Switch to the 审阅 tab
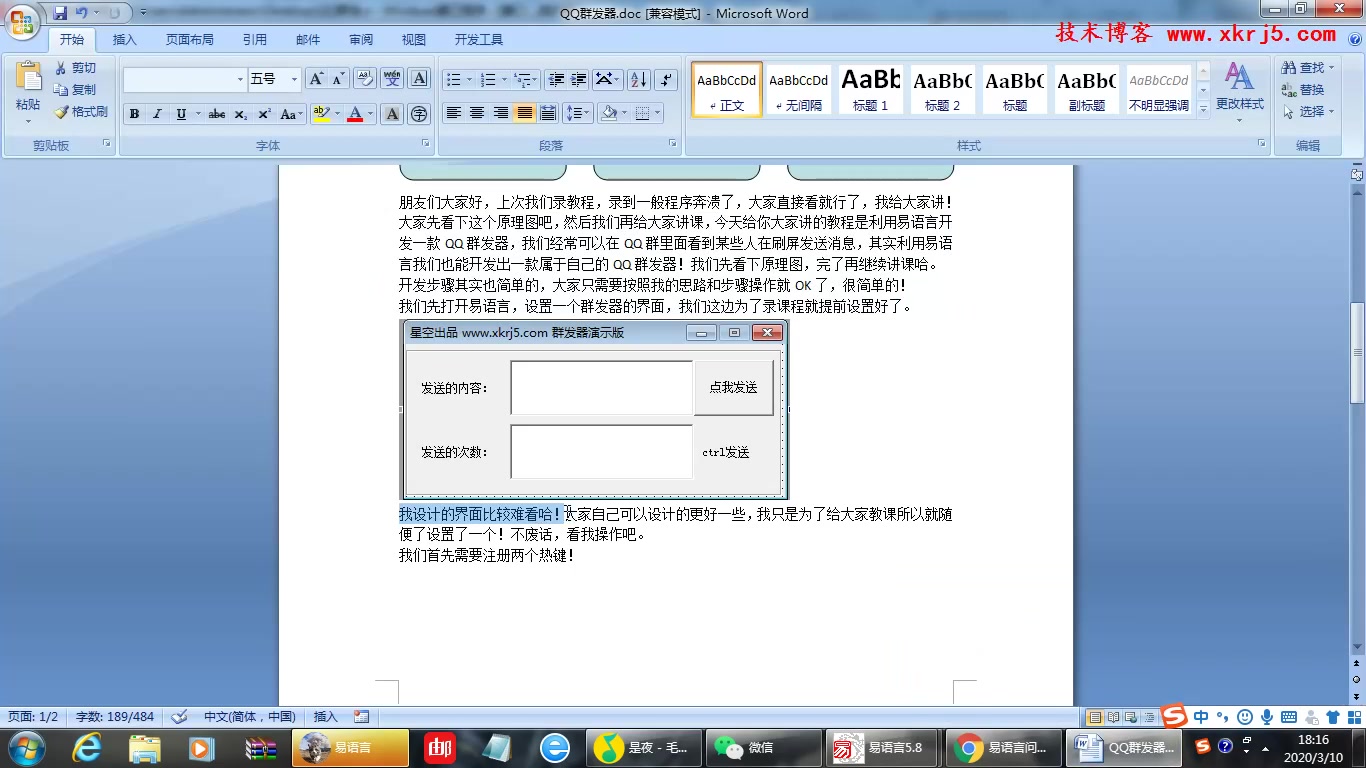This screenshot has height=768, width=1366. click(361, 40)
